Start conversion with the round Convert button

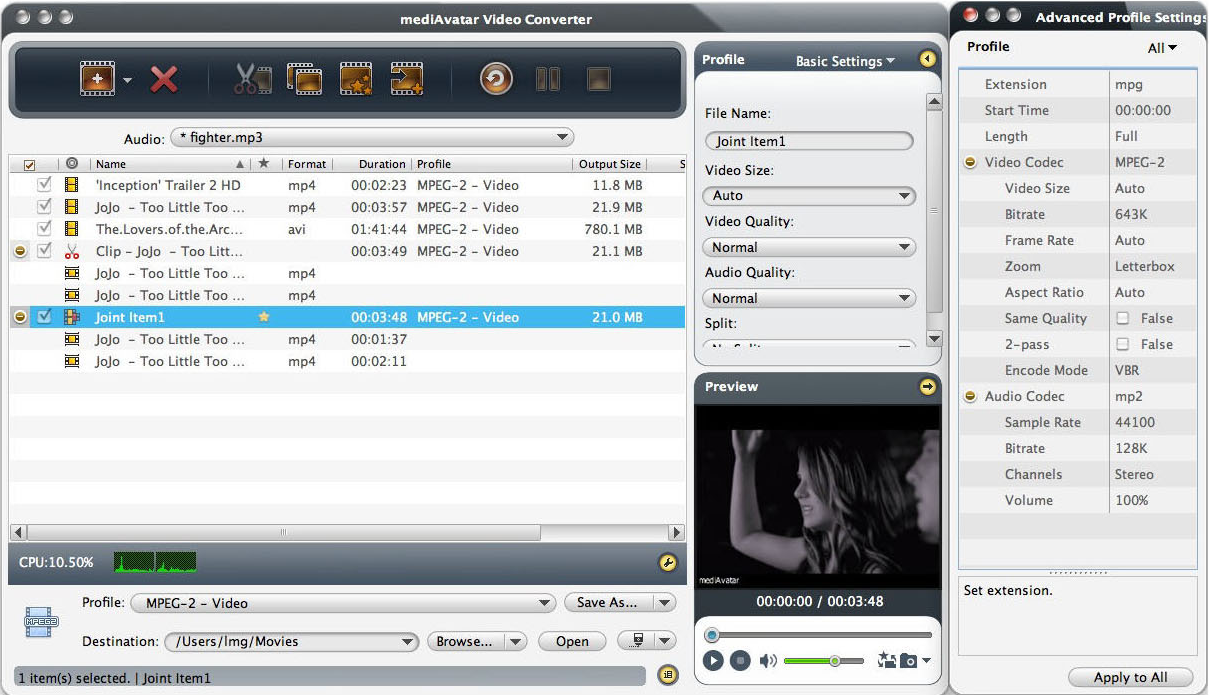(496, 78)
